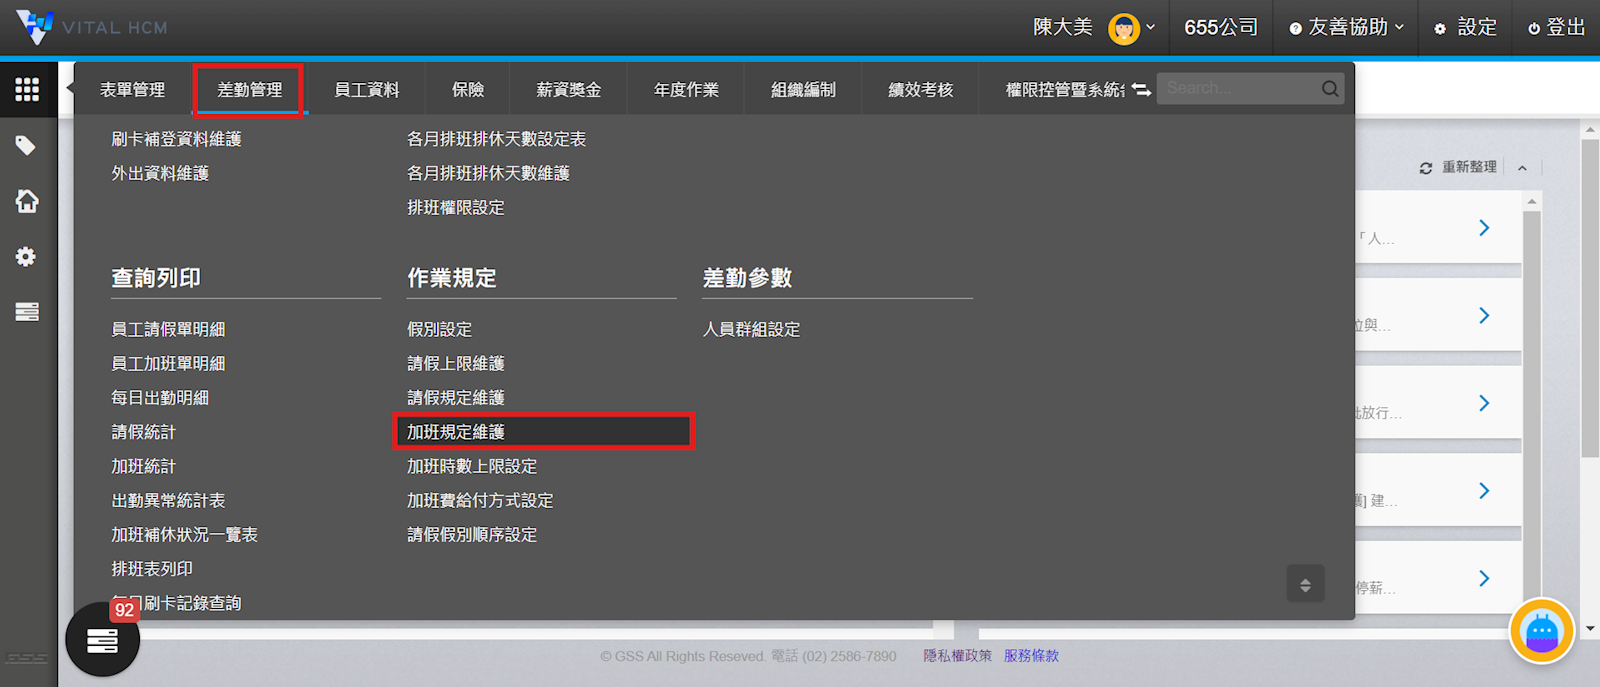Open 加班規定維護 menu entry

pos(456,432)
